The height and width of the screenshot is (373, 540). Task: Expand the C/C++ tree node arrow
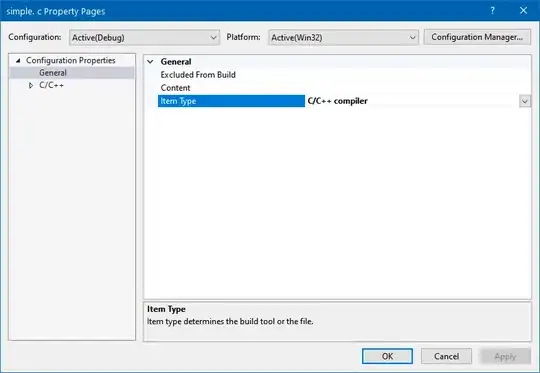(x=31, y=85)
